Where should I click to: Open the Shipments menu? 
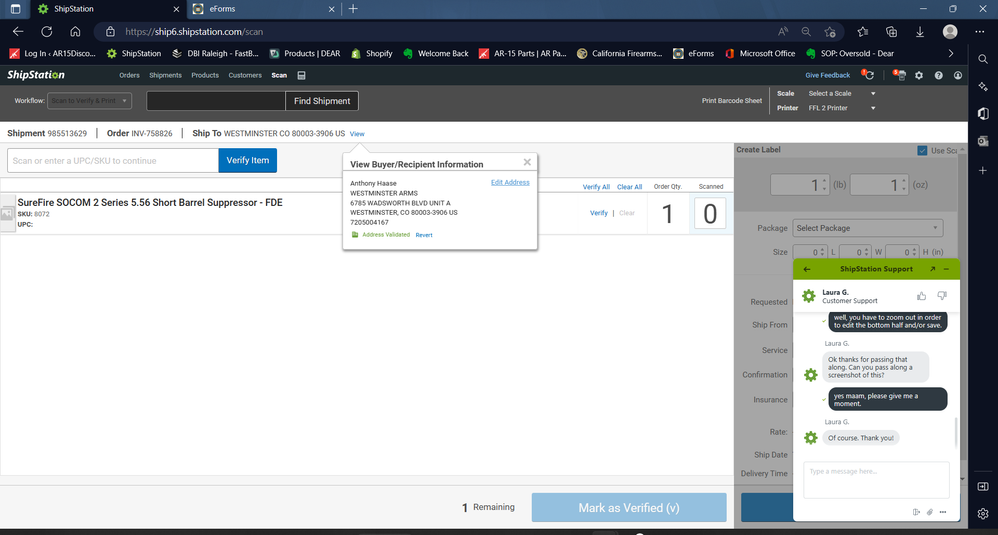point(165,75)
